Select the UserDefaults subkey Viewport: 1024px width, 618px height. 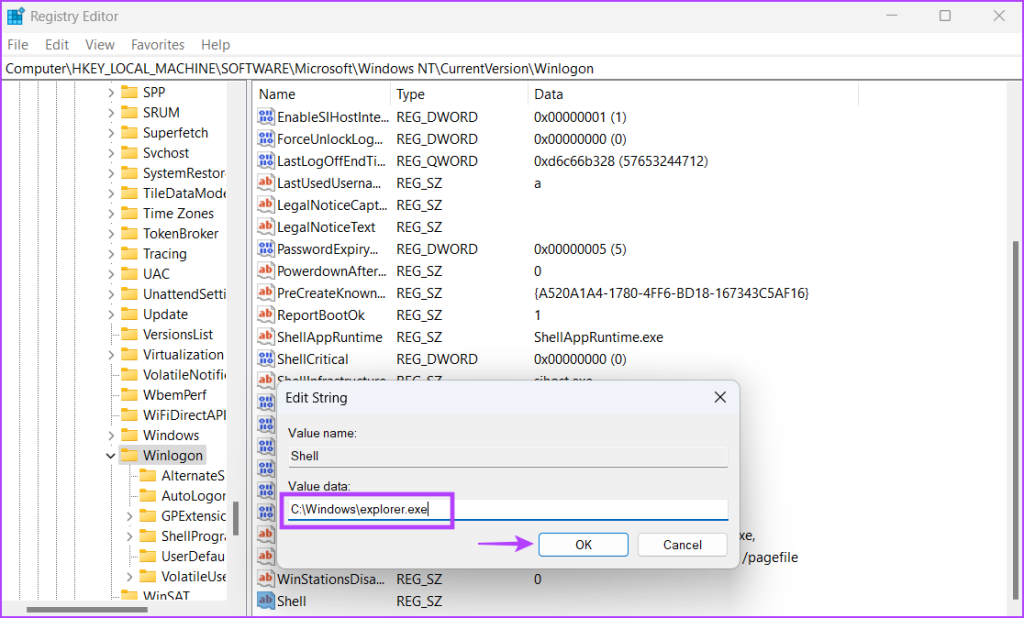pos(193,557)
